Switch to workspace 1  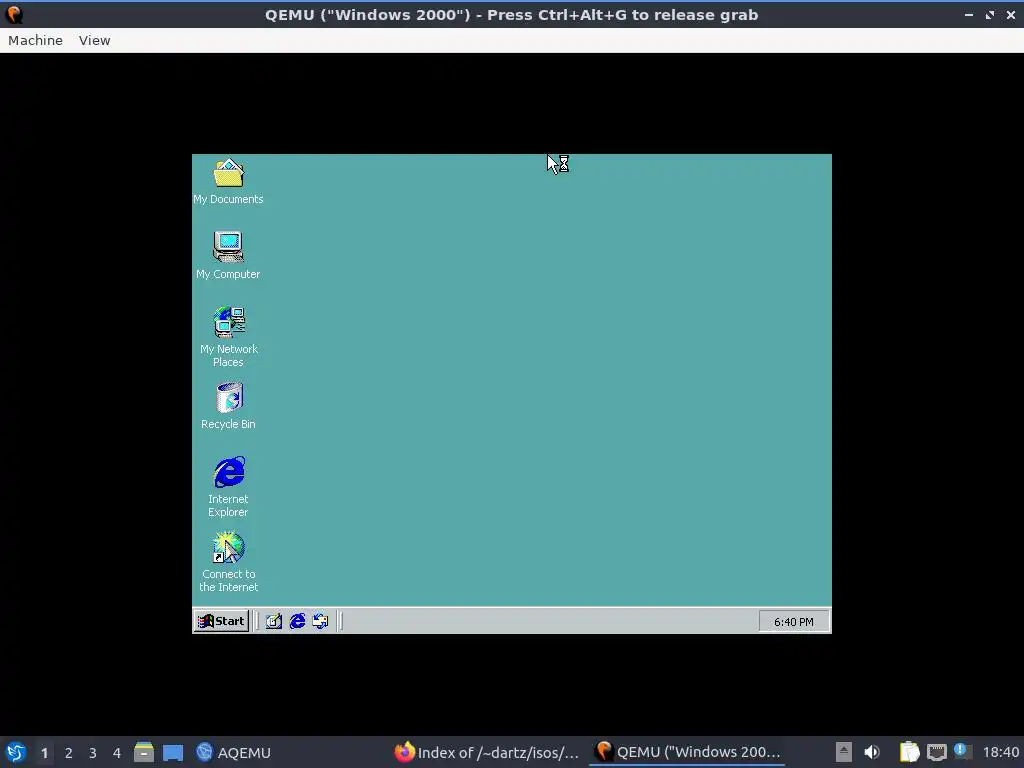tap(44, 753)
